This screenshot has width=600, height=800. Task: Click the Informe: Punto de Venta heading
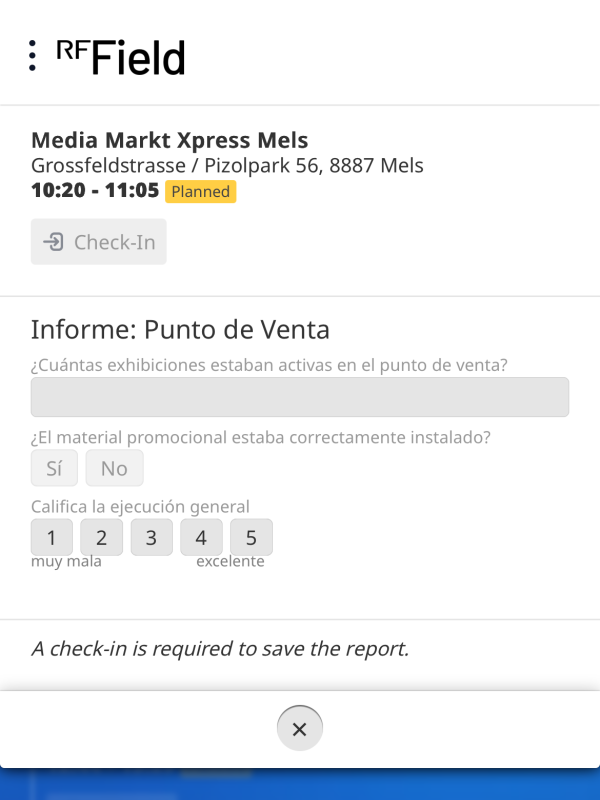coord(180,329)
